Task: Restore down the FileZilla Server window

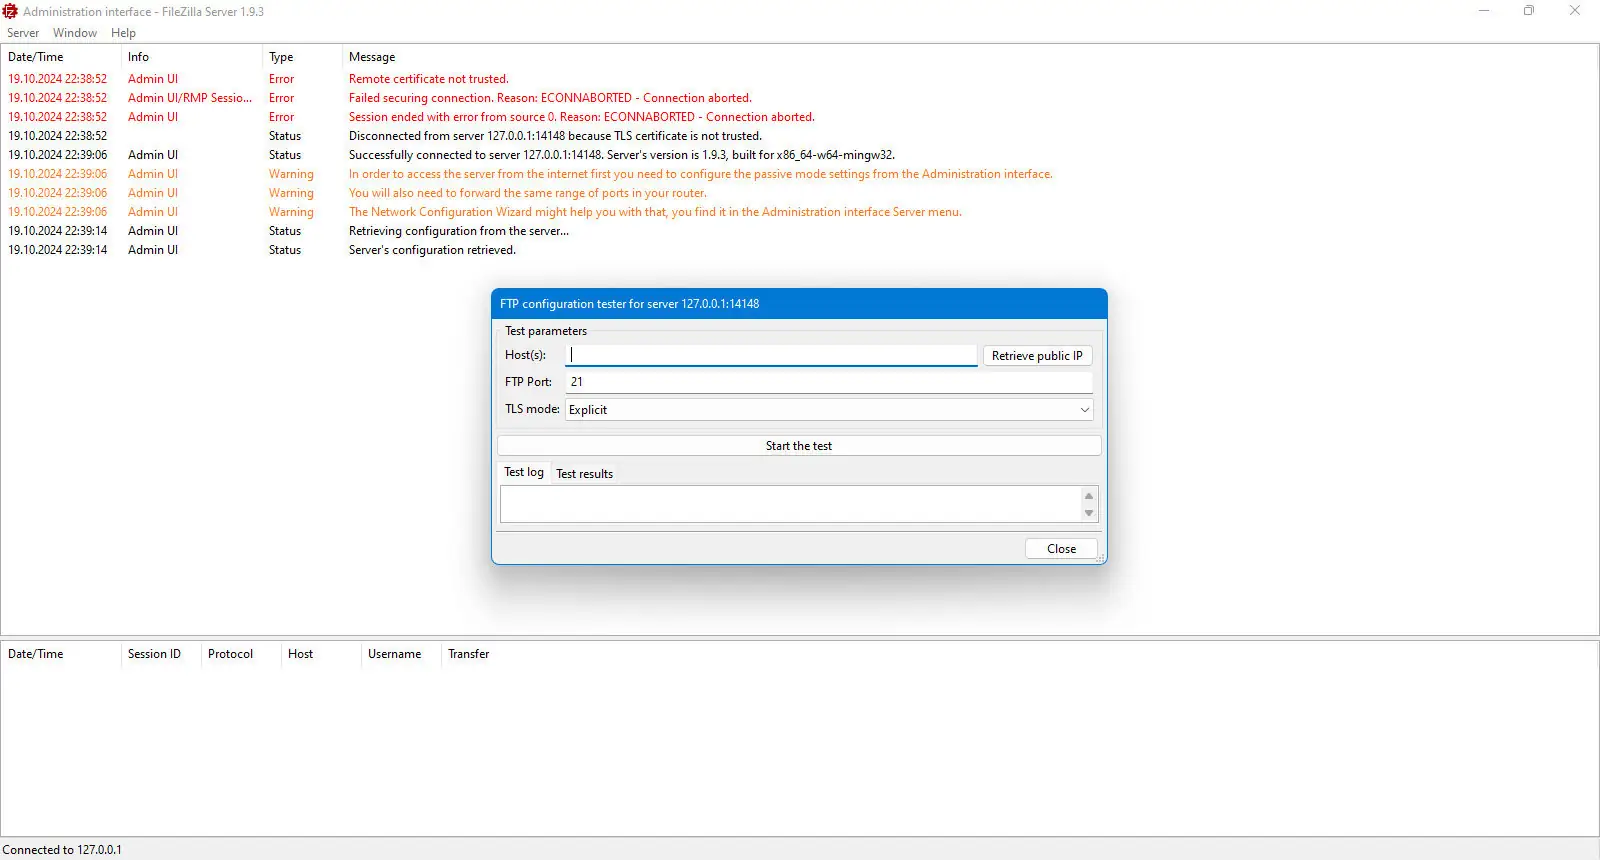Action: coord(1529,11)
